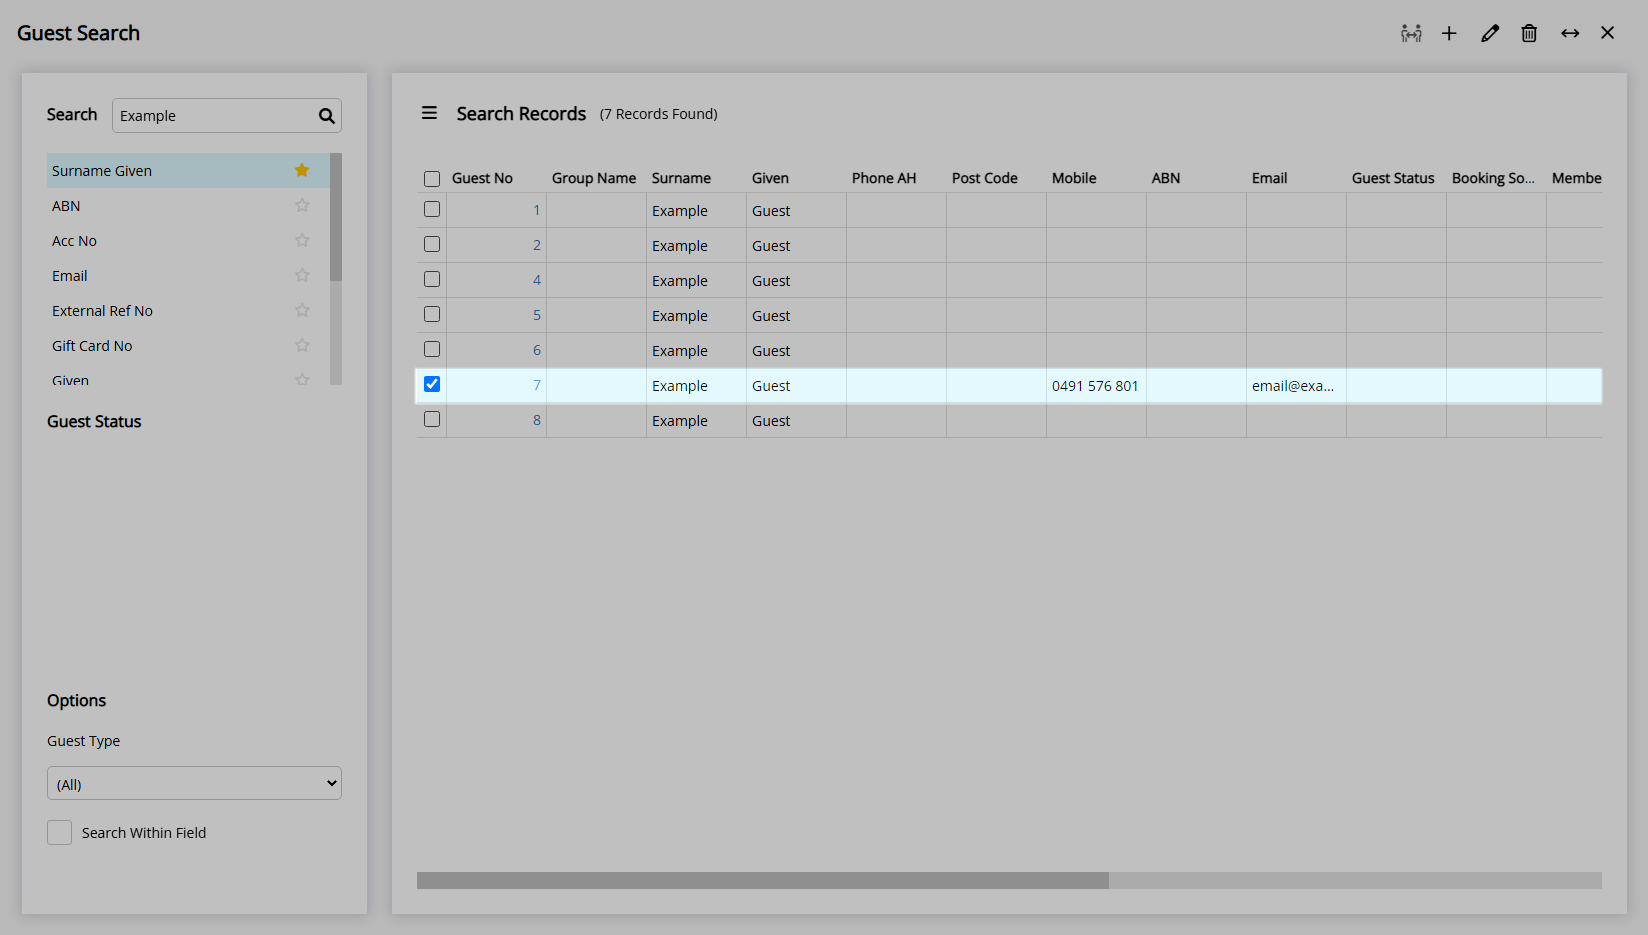Open guest number 1 link
This screenshot has height=935, width=1648.
(x=537, y=210)
